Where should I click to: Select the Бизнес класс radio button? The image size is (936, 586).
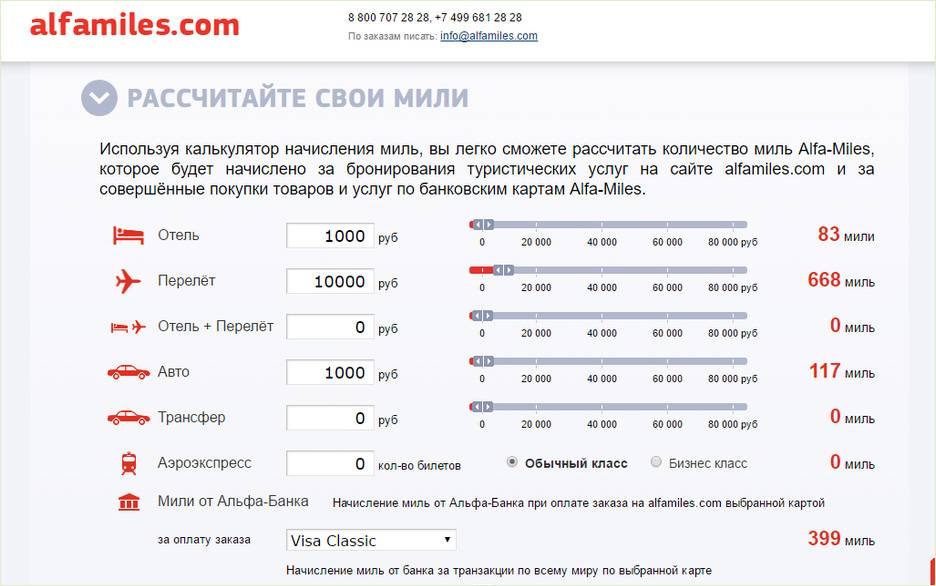coord(656,463)
